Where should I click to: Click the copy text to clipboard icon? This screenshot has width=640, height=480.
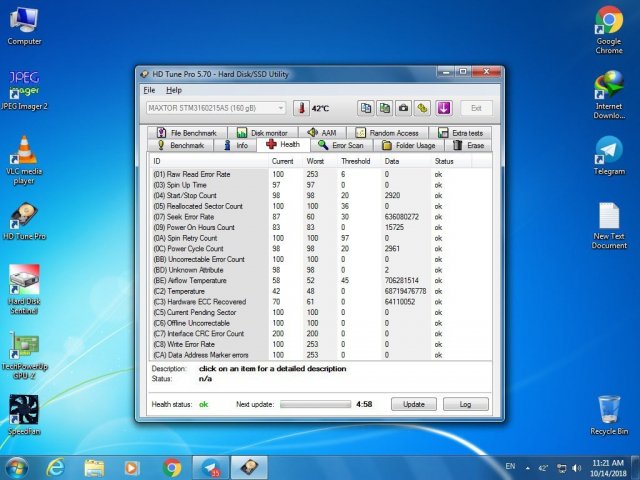coord(367,108)
